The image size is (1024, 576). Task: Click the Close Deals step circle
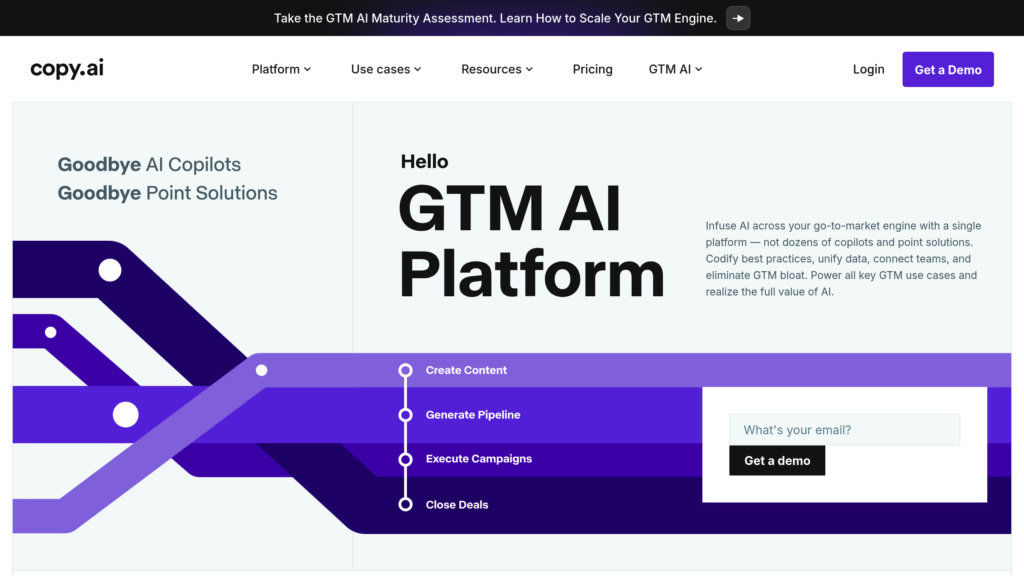tap(405, 505)
